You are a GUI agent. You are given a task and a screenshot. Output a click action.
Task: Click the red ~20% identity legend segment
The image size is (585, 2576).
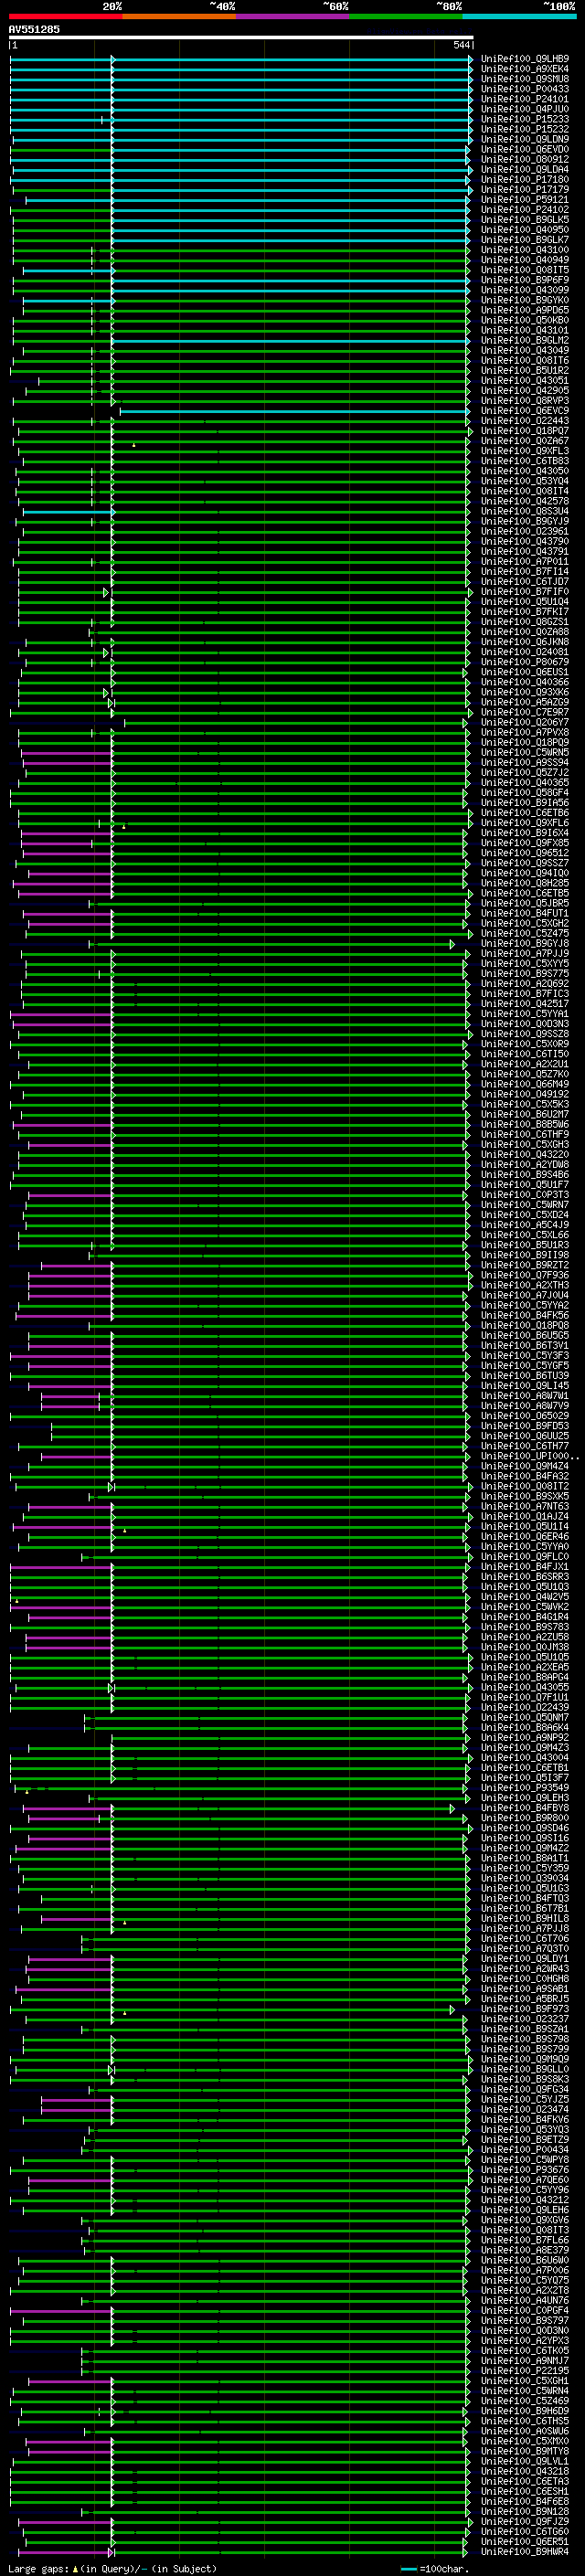65,16
